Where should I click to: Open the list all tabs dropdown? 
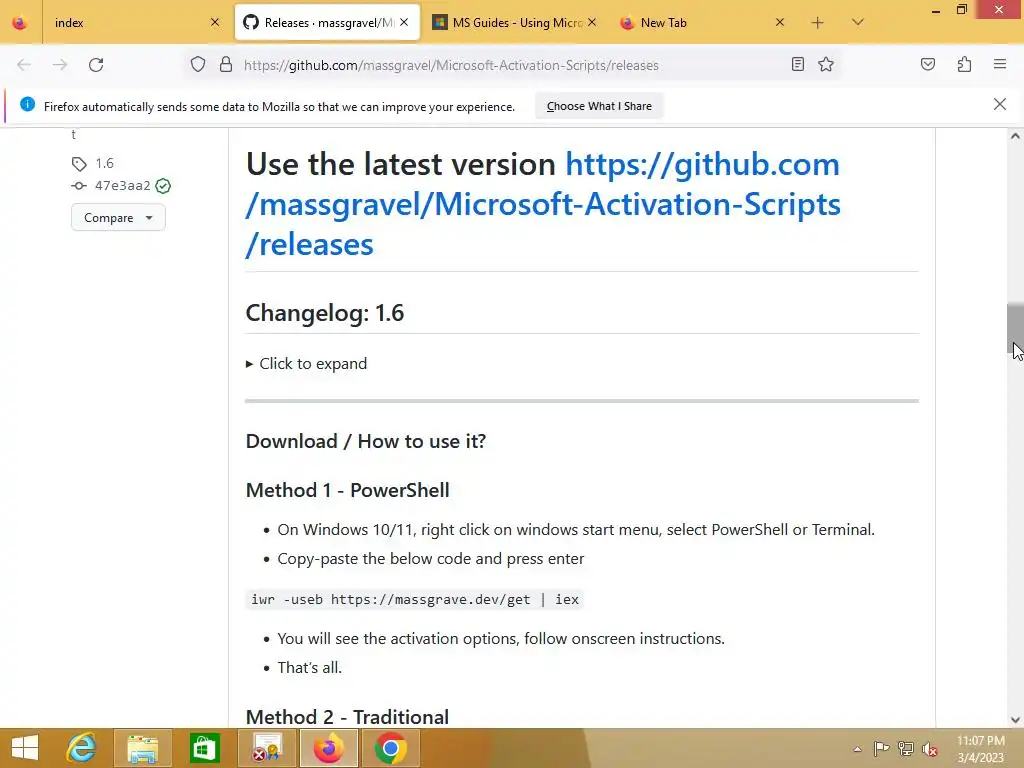point(858,23)
